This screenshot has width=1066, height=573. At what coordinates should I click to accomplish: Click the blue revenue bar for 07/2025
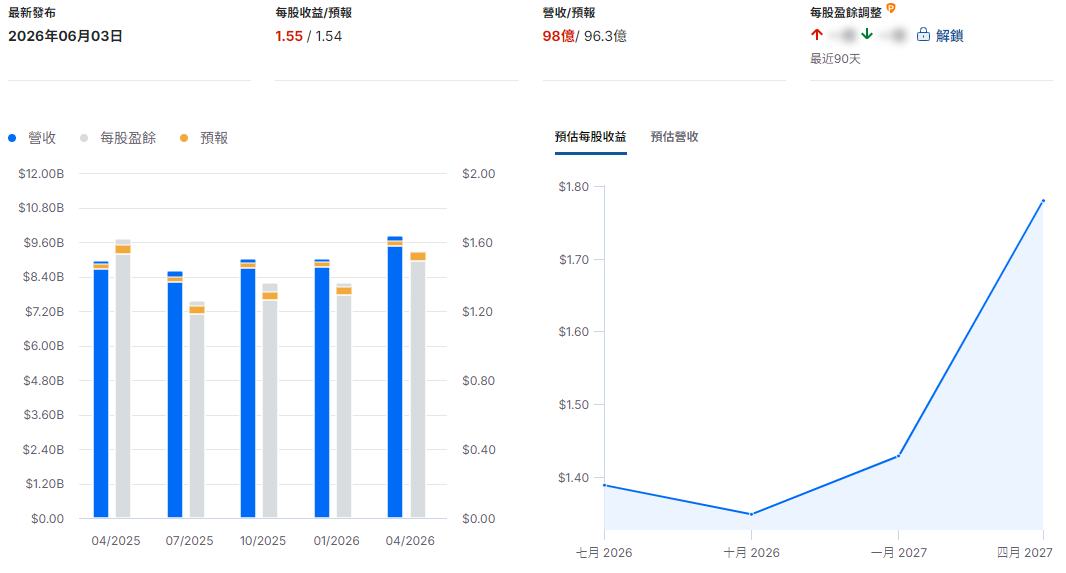pos(175,394)
